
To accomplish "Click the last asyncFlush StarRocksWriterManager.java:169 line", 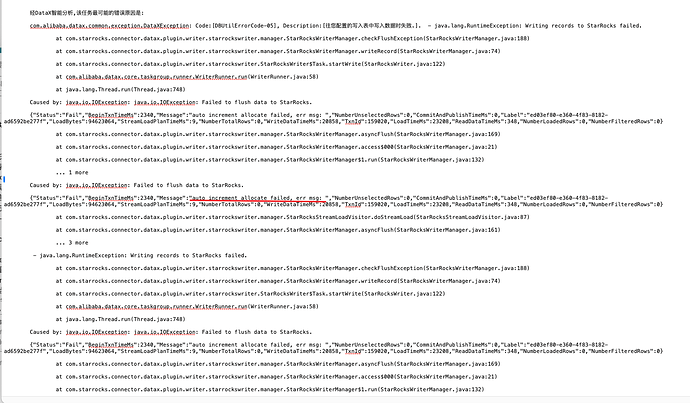I will point(278,364).
